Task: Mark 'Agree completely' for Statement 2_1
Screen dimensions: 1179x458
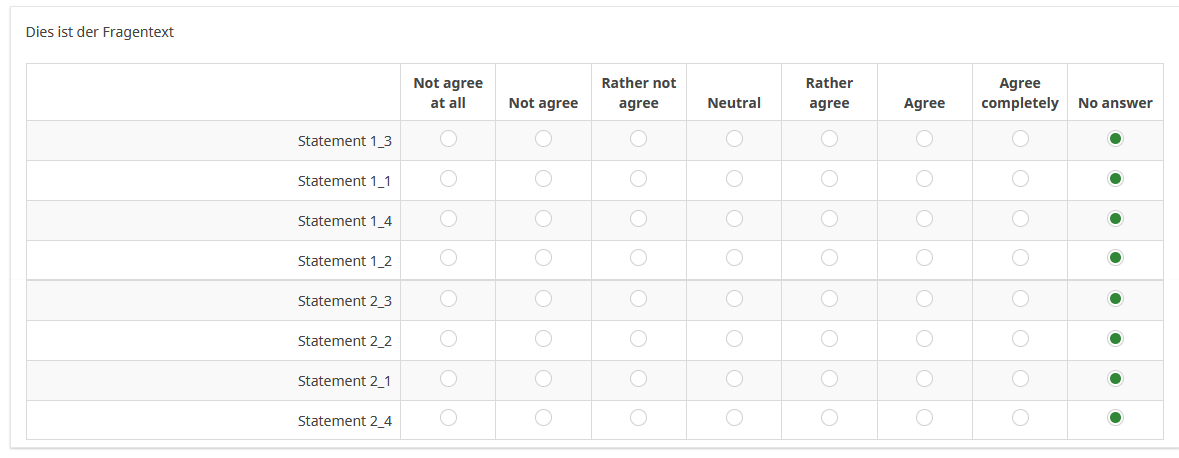Action: [x=1020, y=379]
